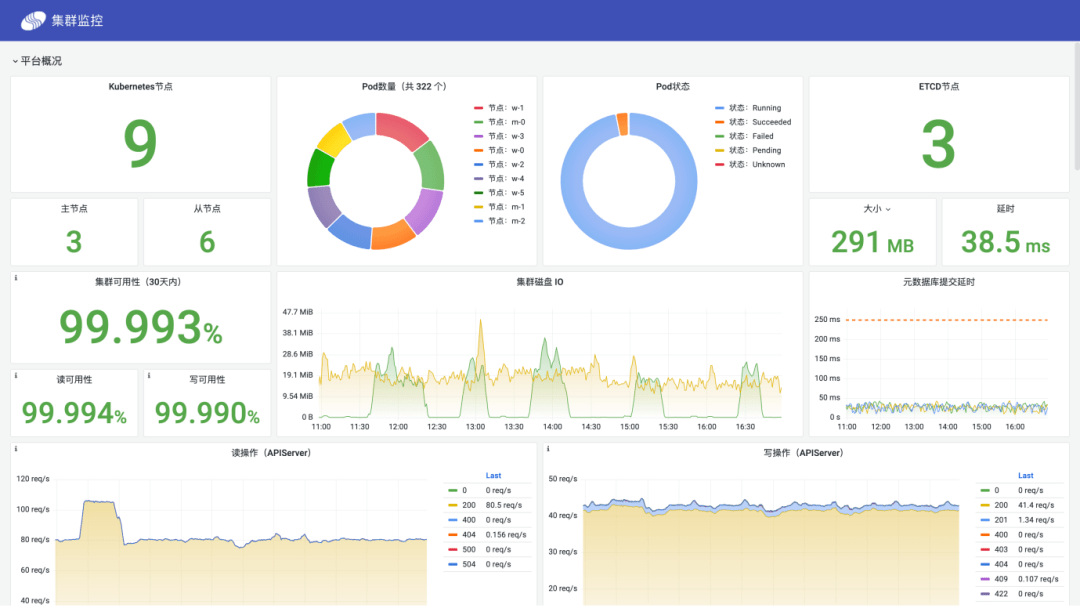Click info icon on 写可用性 panel
Viewport: 1080px width, 608px height.
click(149, 376)
